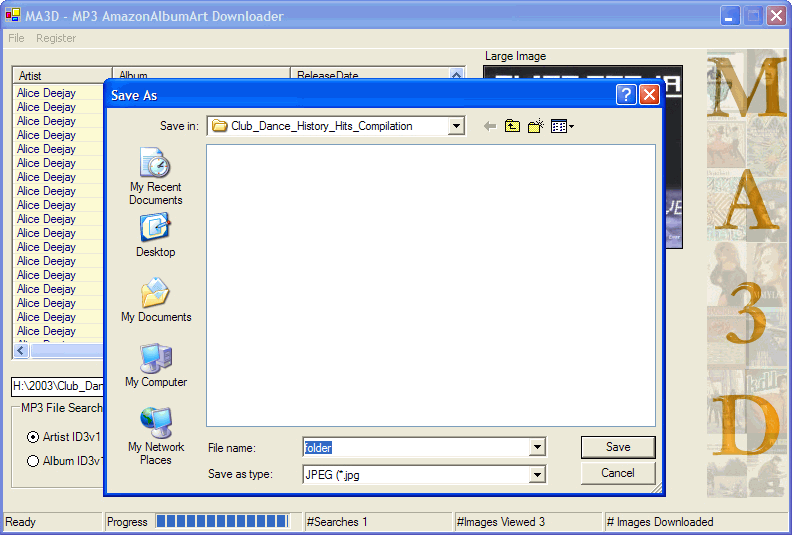This screenshot has height=535, width=792.
Task: Click the Ready status text
Action: tap(20, 522)
